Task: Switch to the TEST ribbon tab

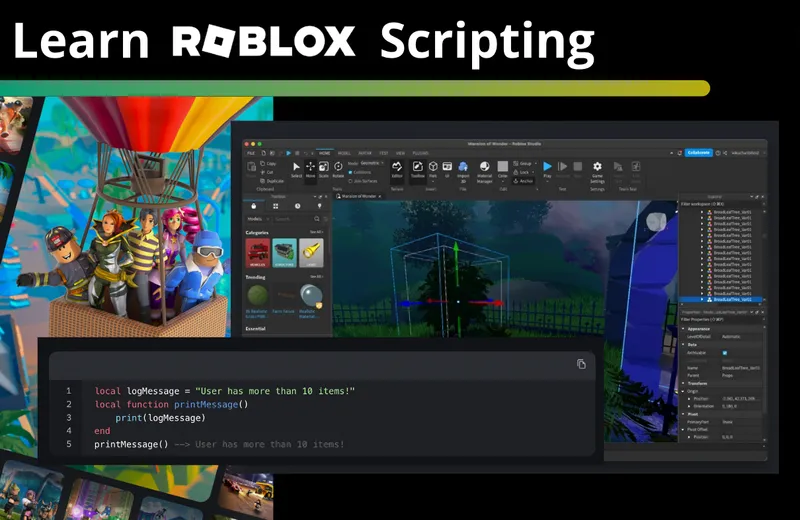Action: (384, 153)
